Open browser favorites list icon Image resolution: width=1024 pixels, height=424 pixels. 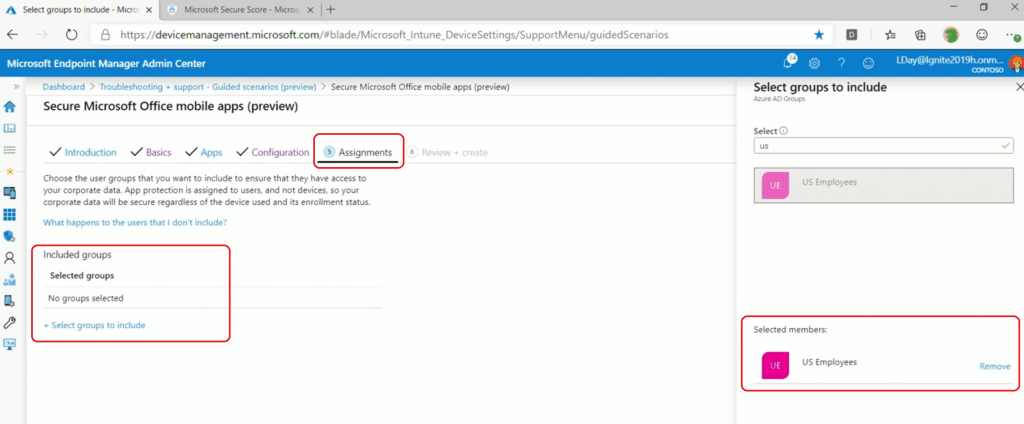click(x=890, y=35)
